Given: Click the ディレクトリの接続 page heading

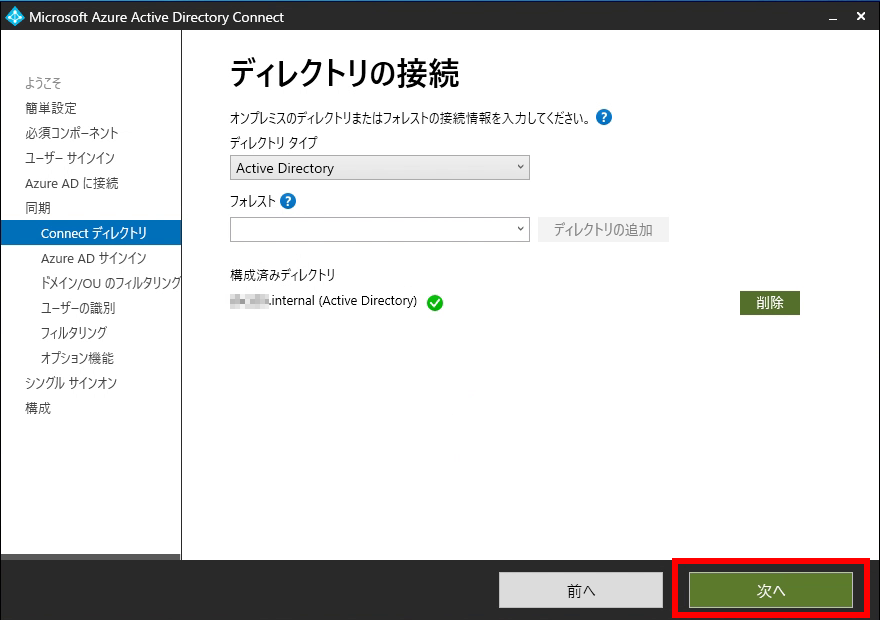Looking at the screenshot, I should (345, 74).
